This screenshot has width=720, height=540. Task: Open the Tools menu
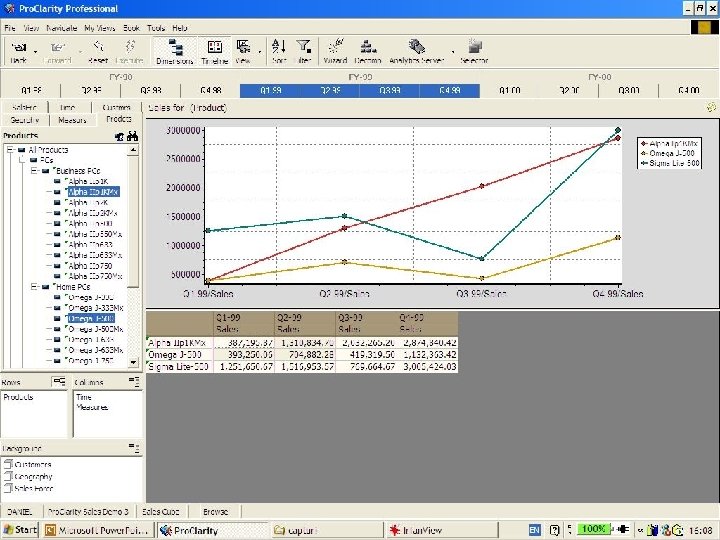(x=156, y=28)
